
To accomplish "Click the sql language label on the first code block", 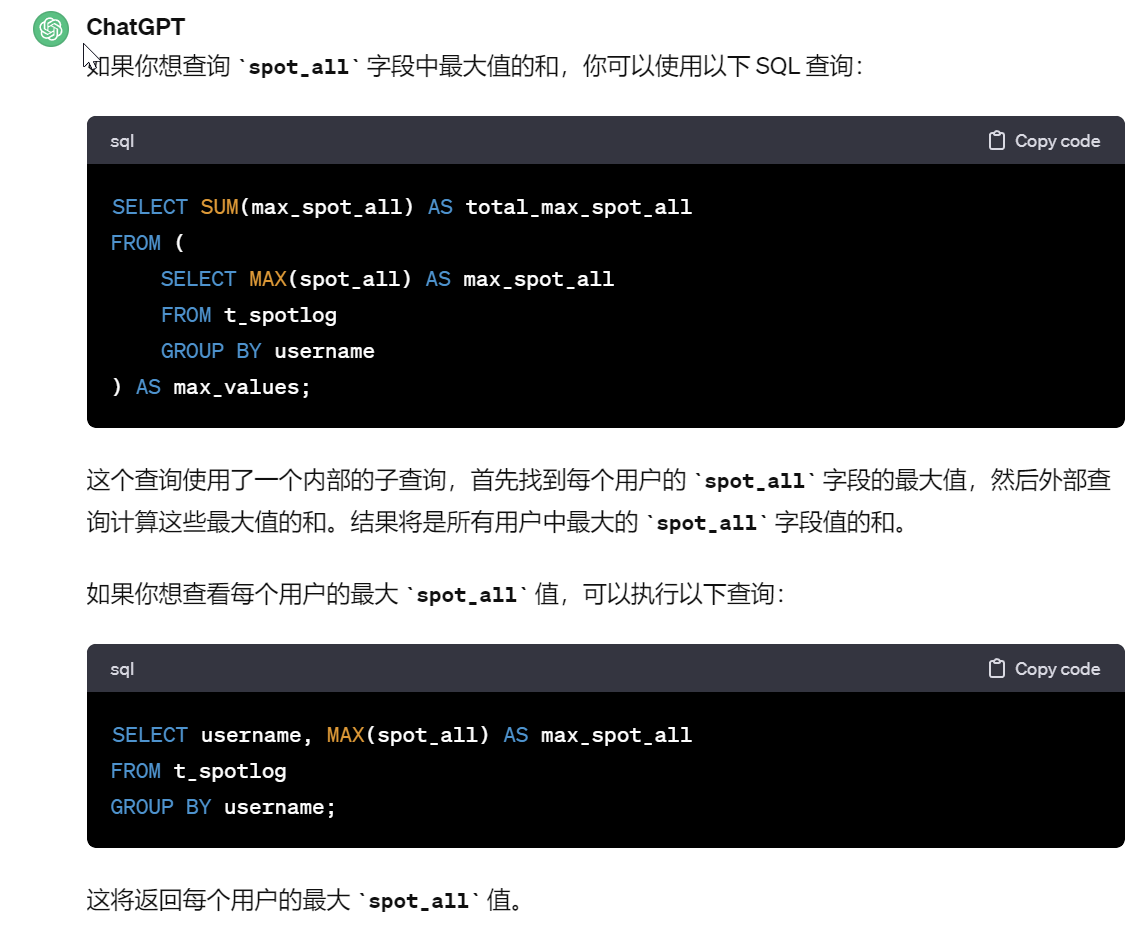I will pos(122,141).
